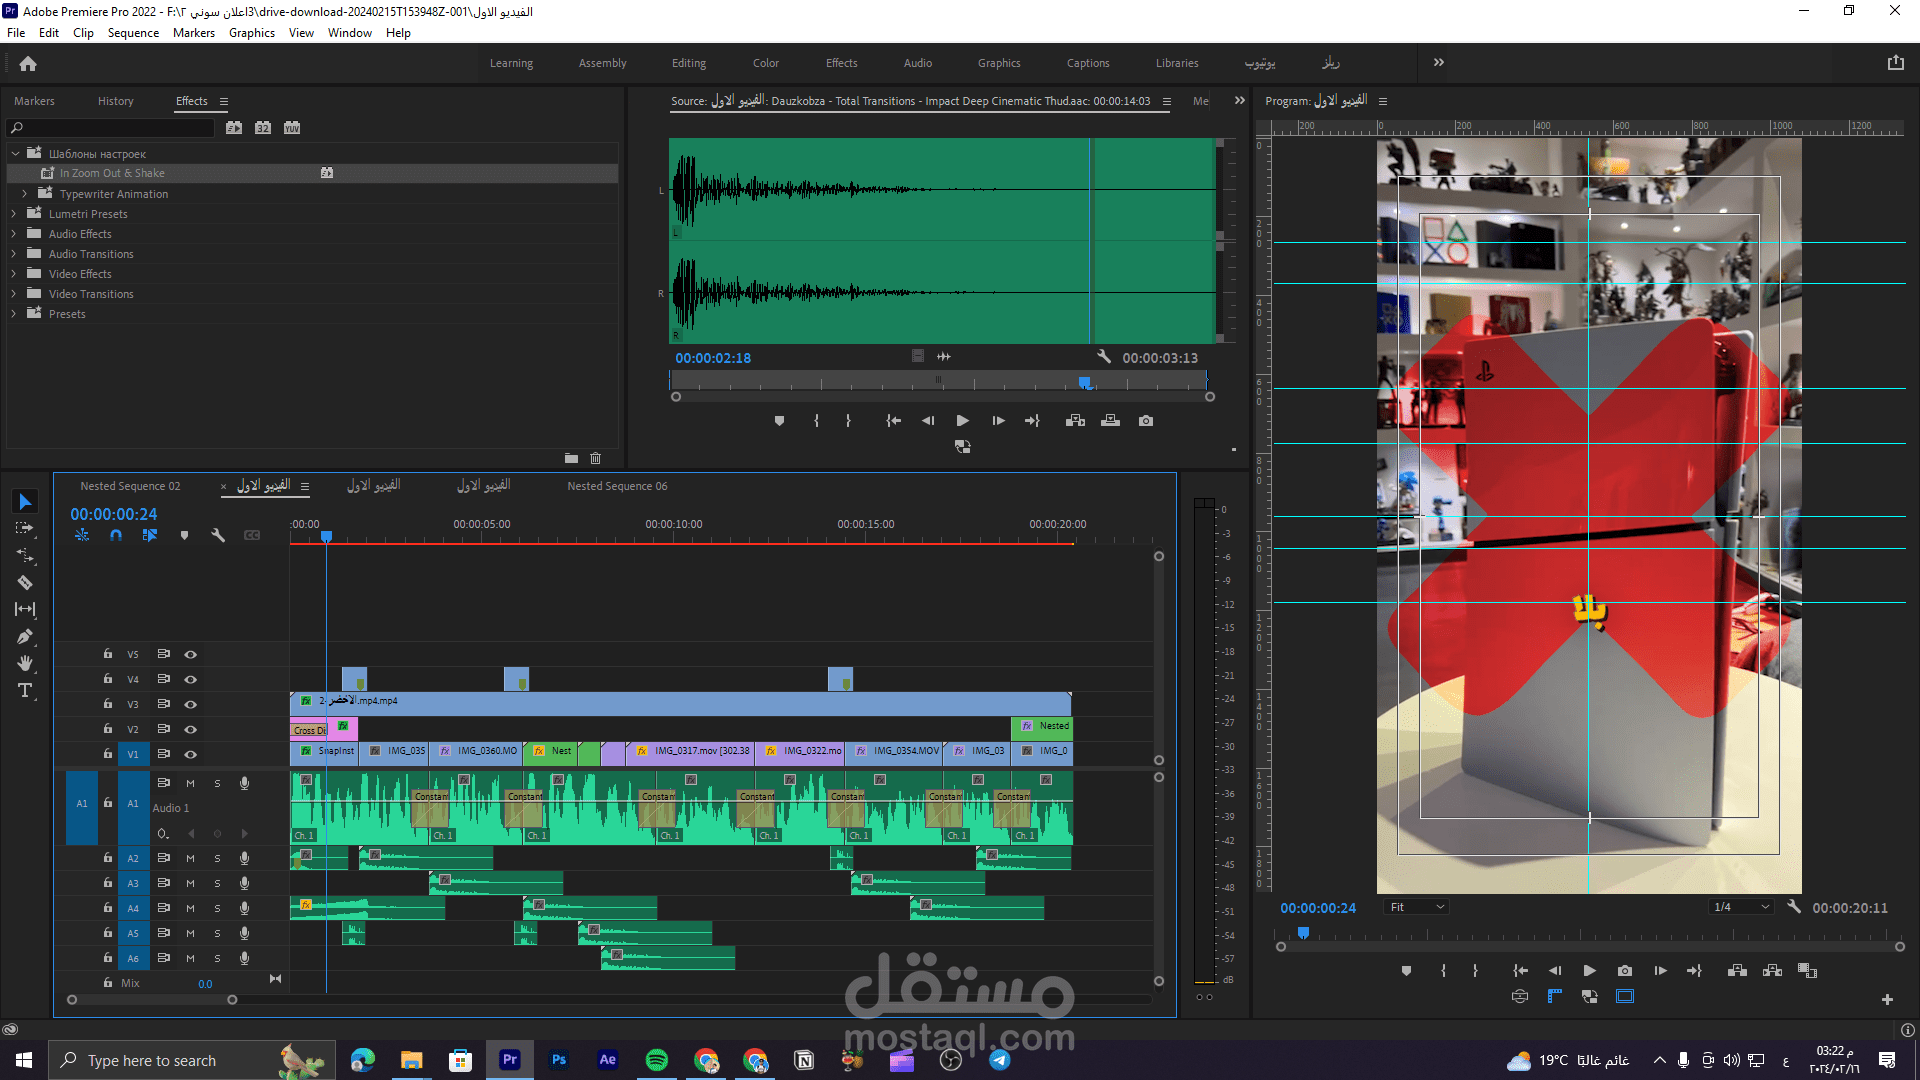1920x1080 pixels.
Task: Select the Hand tool
Action: click(x=25, y=663)
